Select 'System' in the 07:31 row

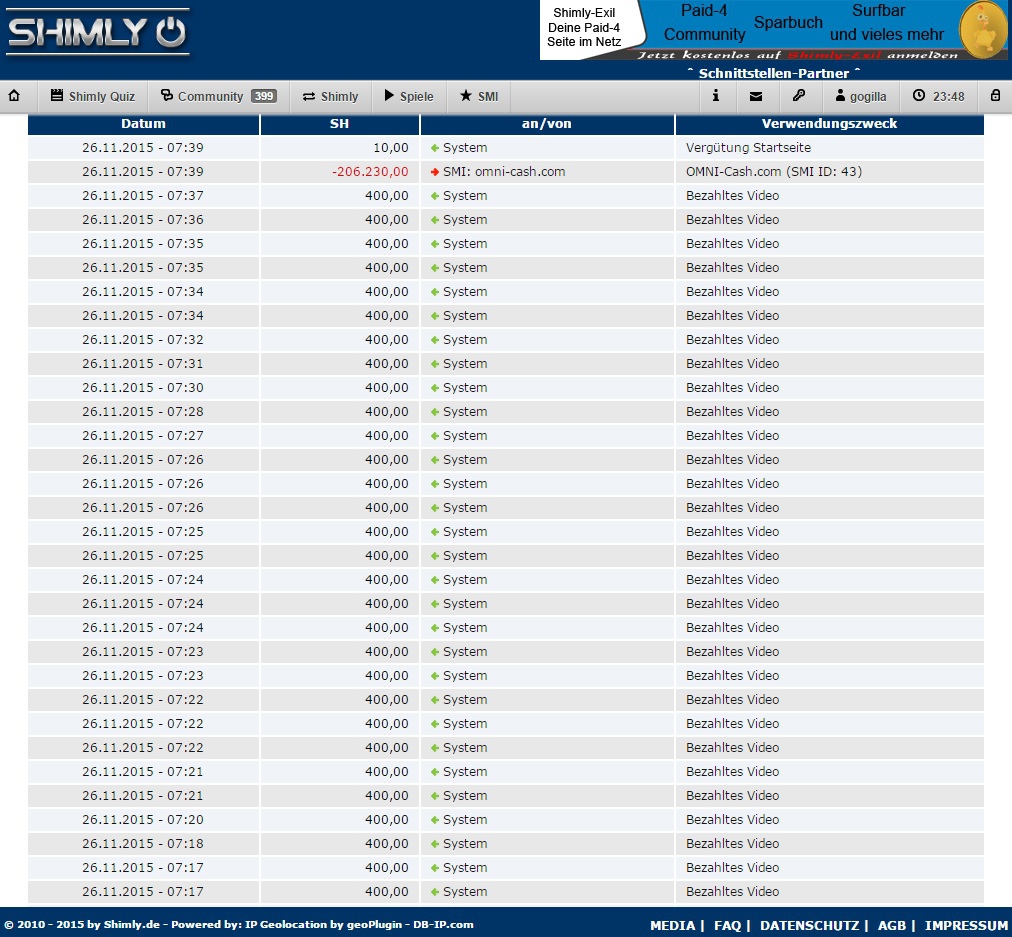[x=465, y=363]
